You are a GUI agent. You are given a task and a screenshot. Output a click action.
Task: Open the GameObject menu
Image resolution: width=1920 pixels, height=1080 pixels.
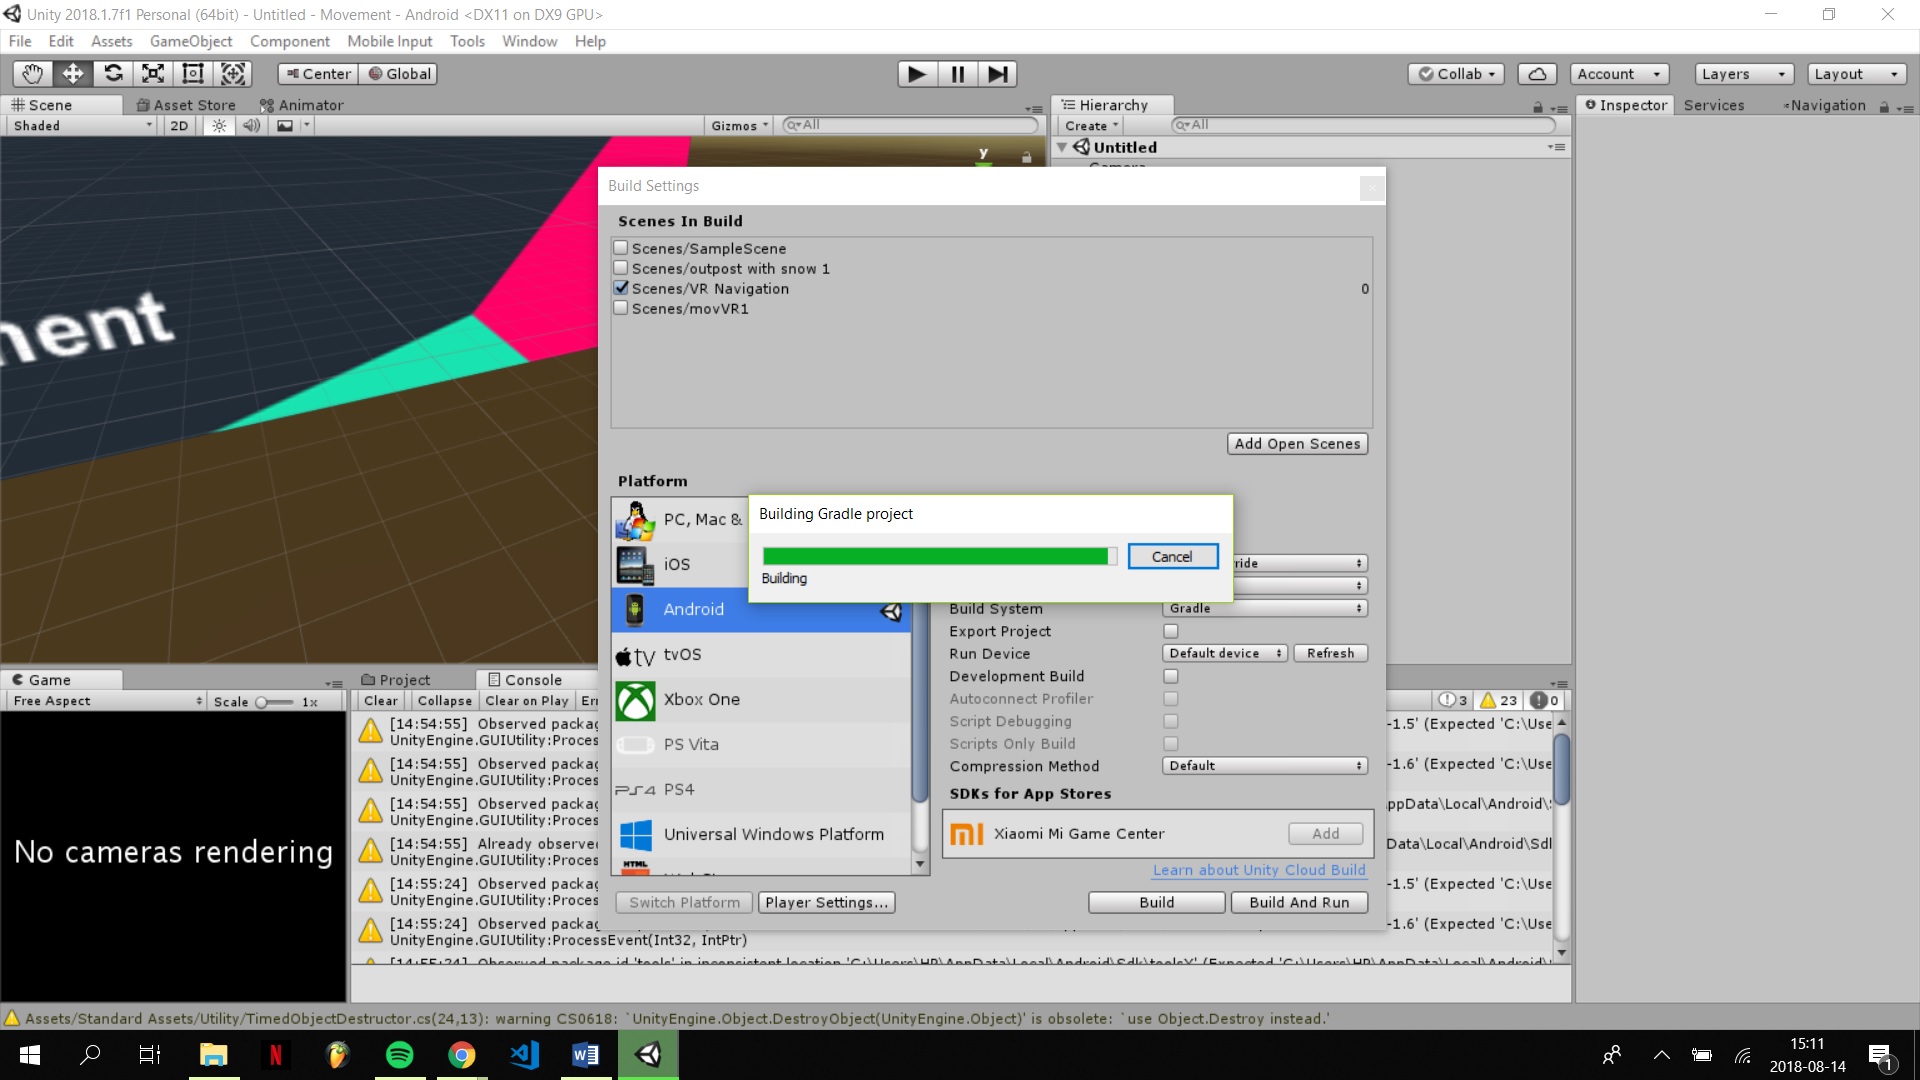pos(191,41)
